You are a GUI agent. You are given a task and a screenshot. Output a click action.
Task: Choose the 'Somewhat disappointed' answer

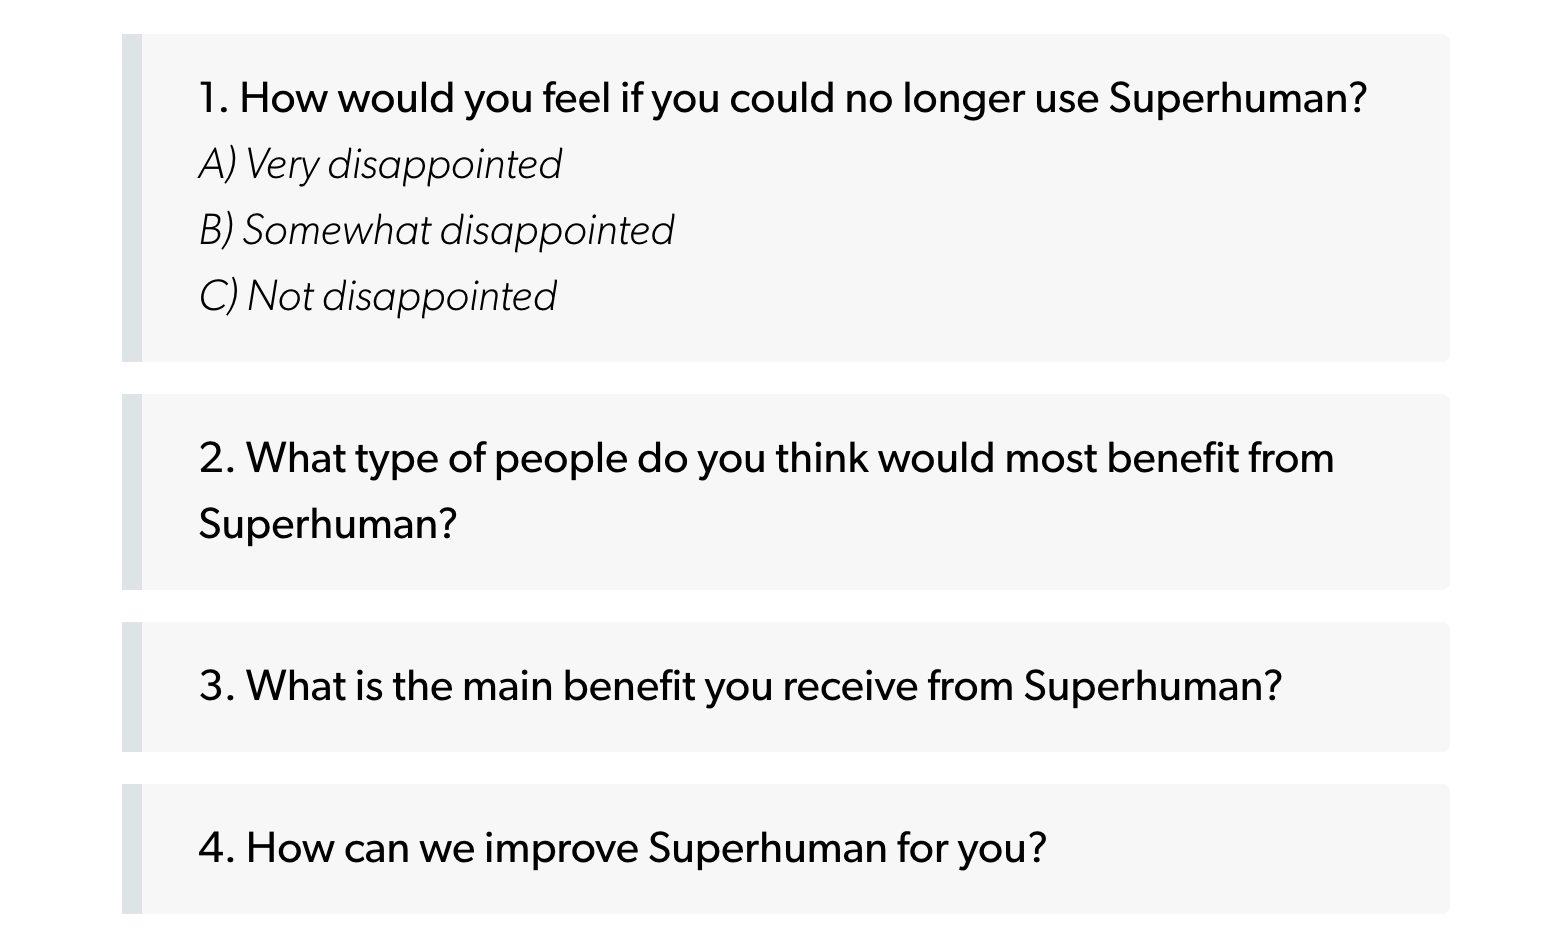coord(436,230)
